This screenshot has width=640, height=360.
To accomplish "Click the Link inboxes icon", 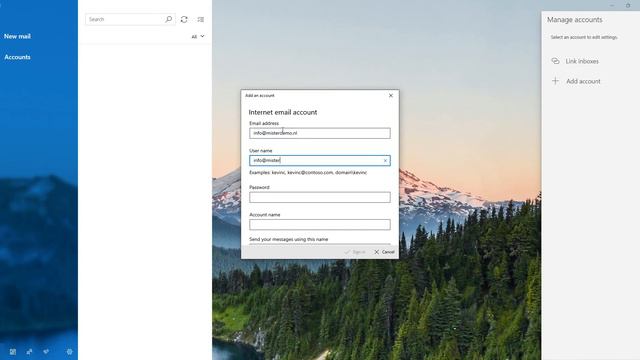I will pyautogui.click(x=555, y=61).
